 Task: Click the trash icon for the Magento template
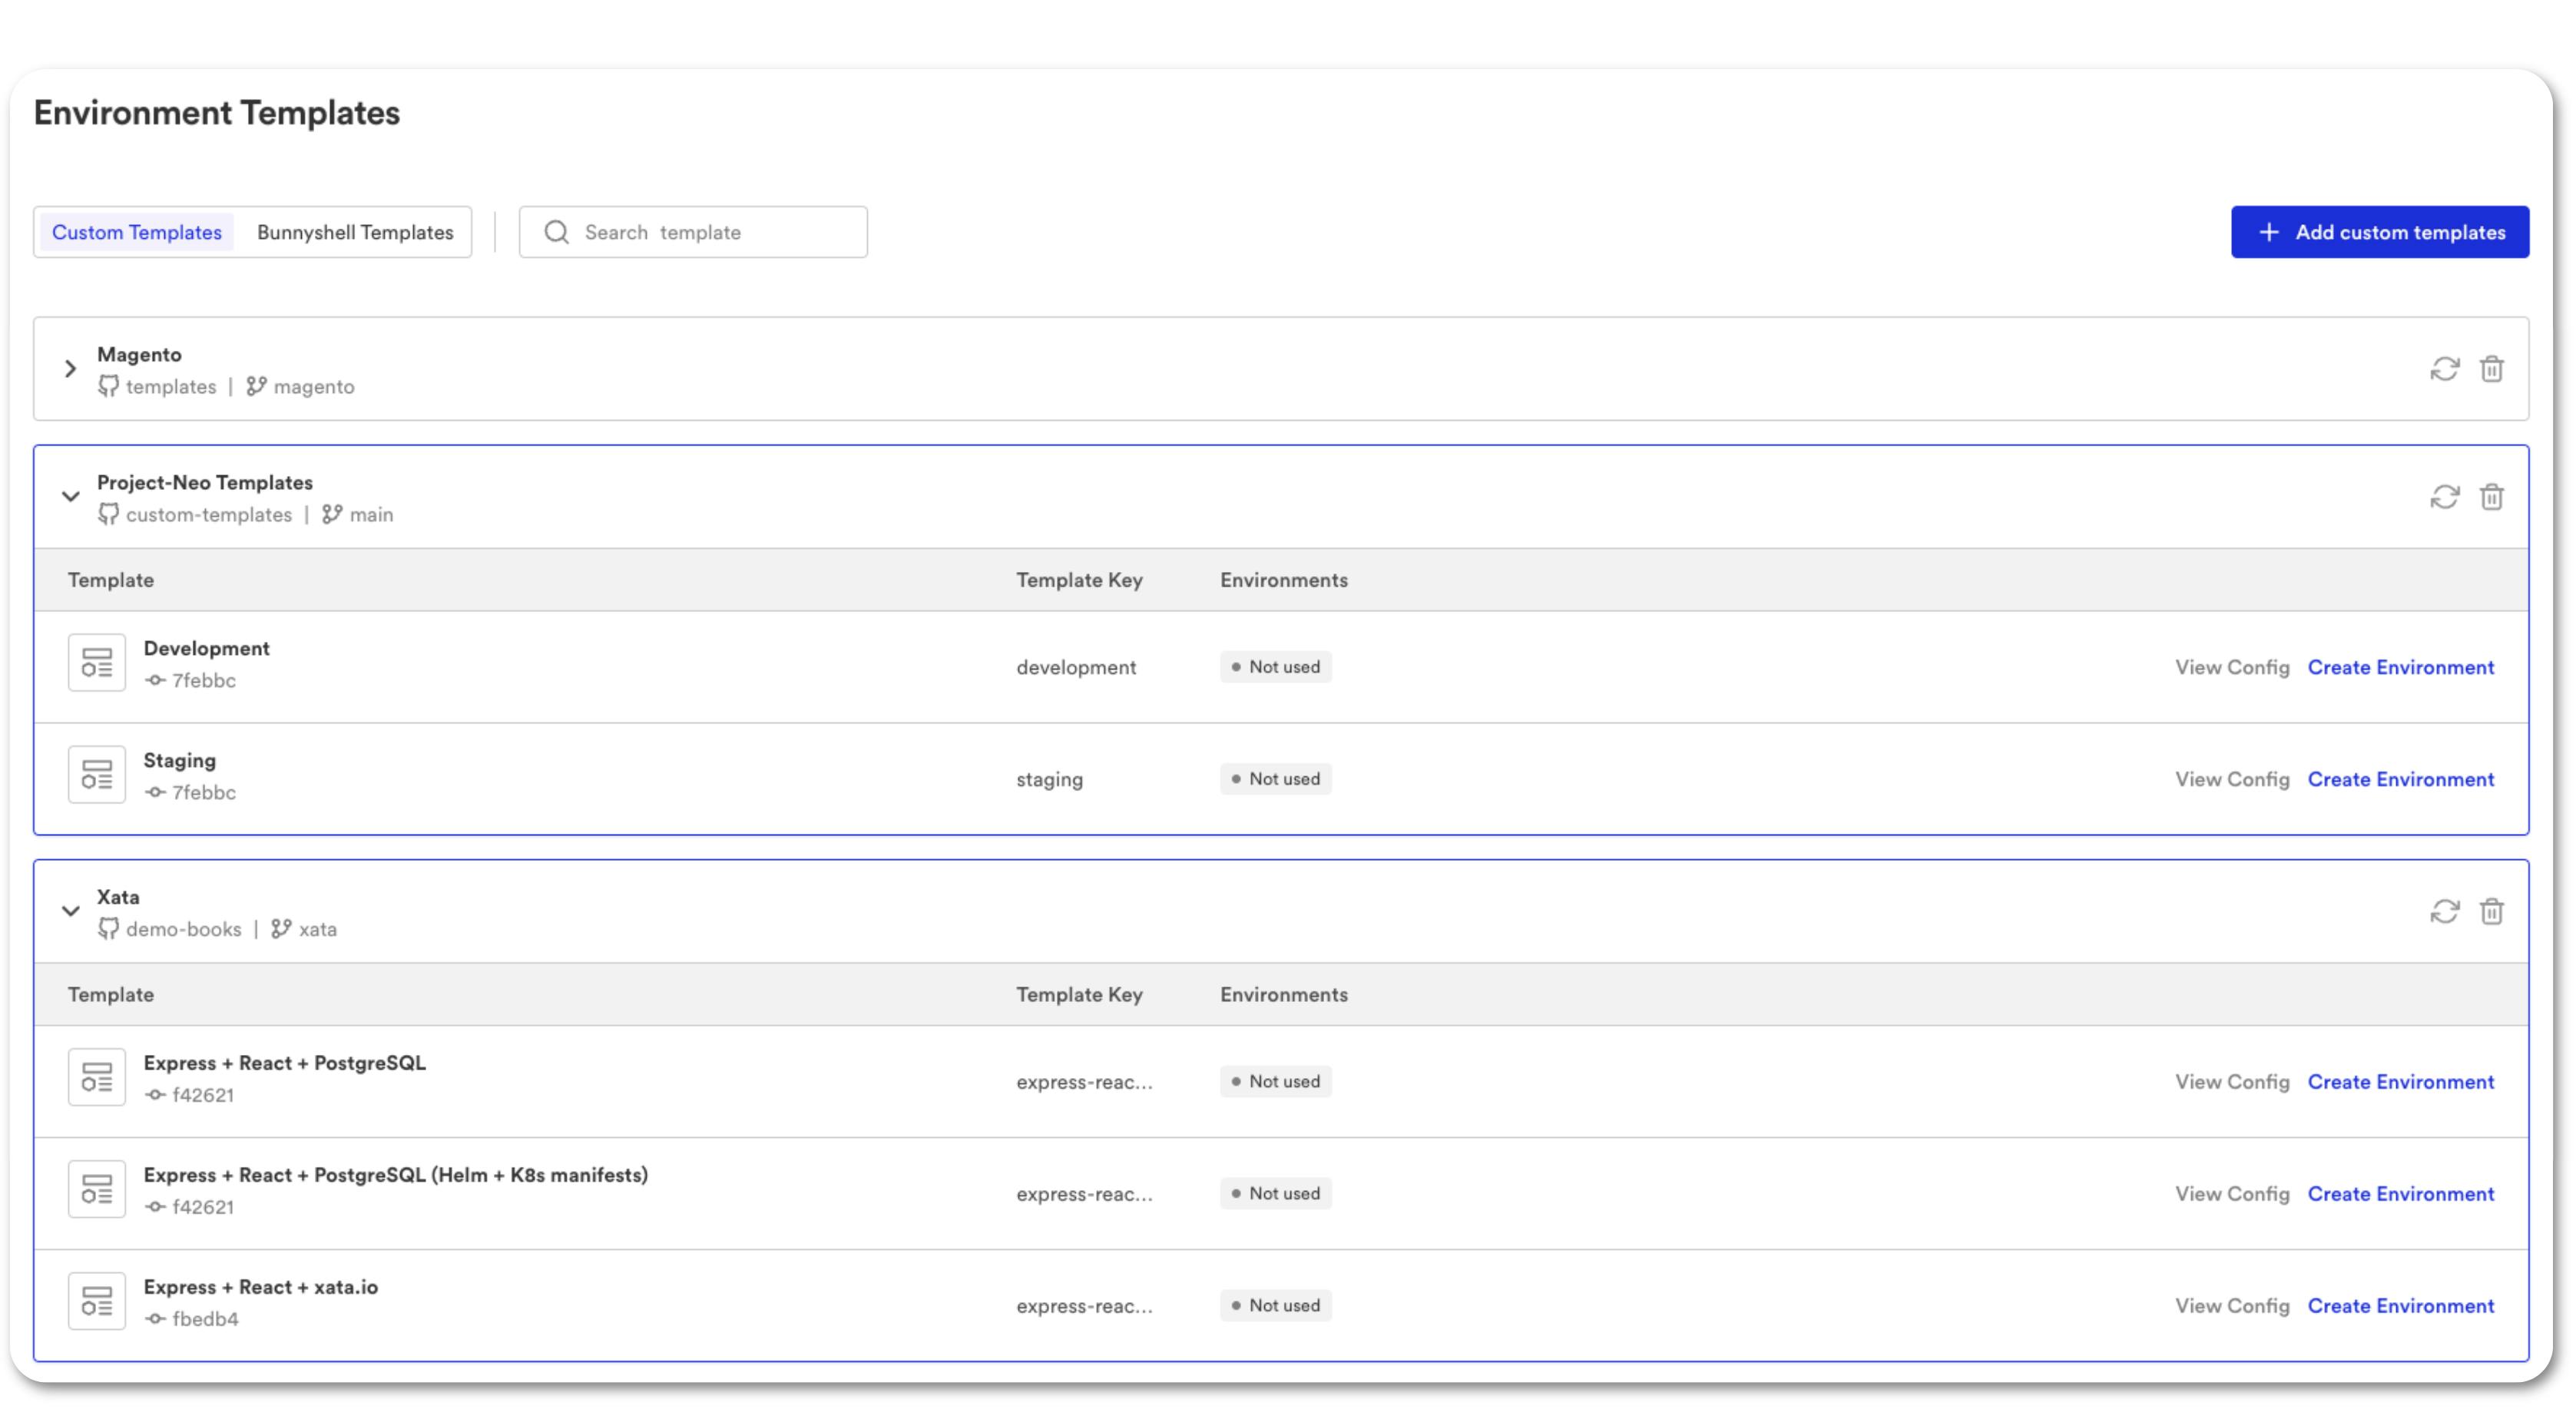pos(2492,369)
